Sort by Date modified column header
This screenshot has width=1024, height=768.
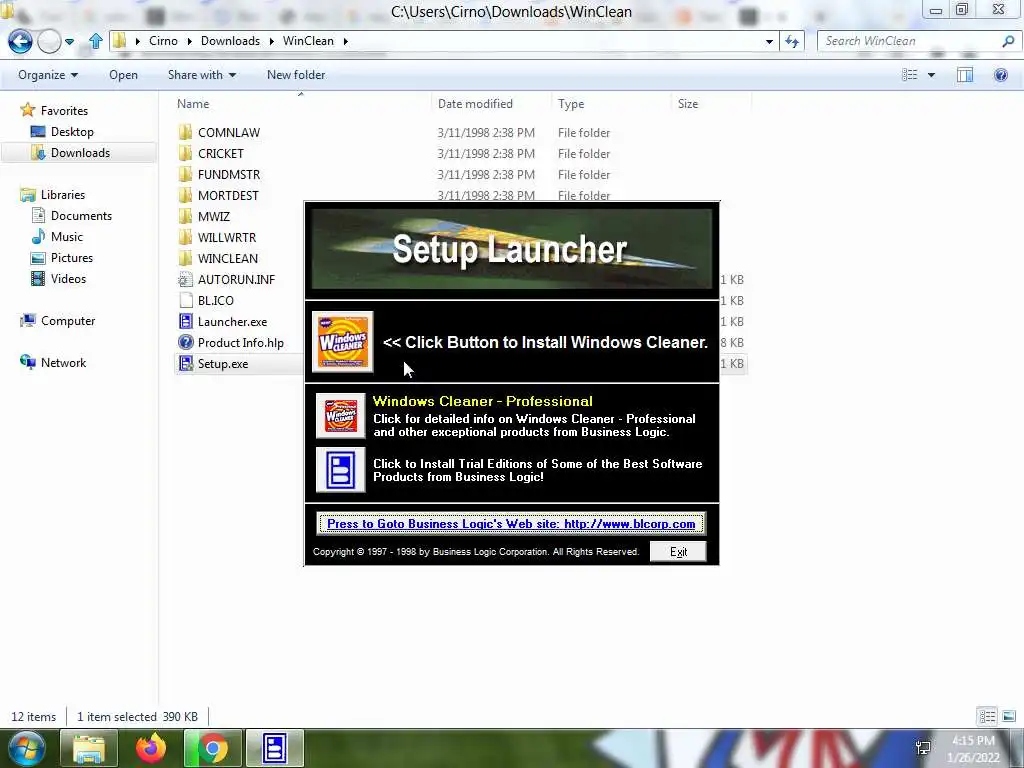pyautogui.click(x=475, y=104)
